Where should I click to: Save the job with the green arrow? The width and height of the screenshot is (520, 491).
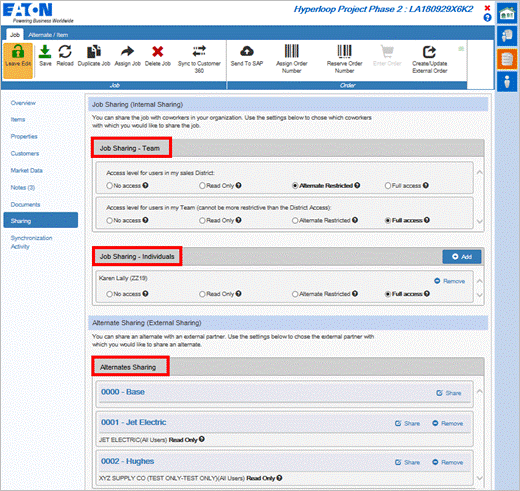45,52
